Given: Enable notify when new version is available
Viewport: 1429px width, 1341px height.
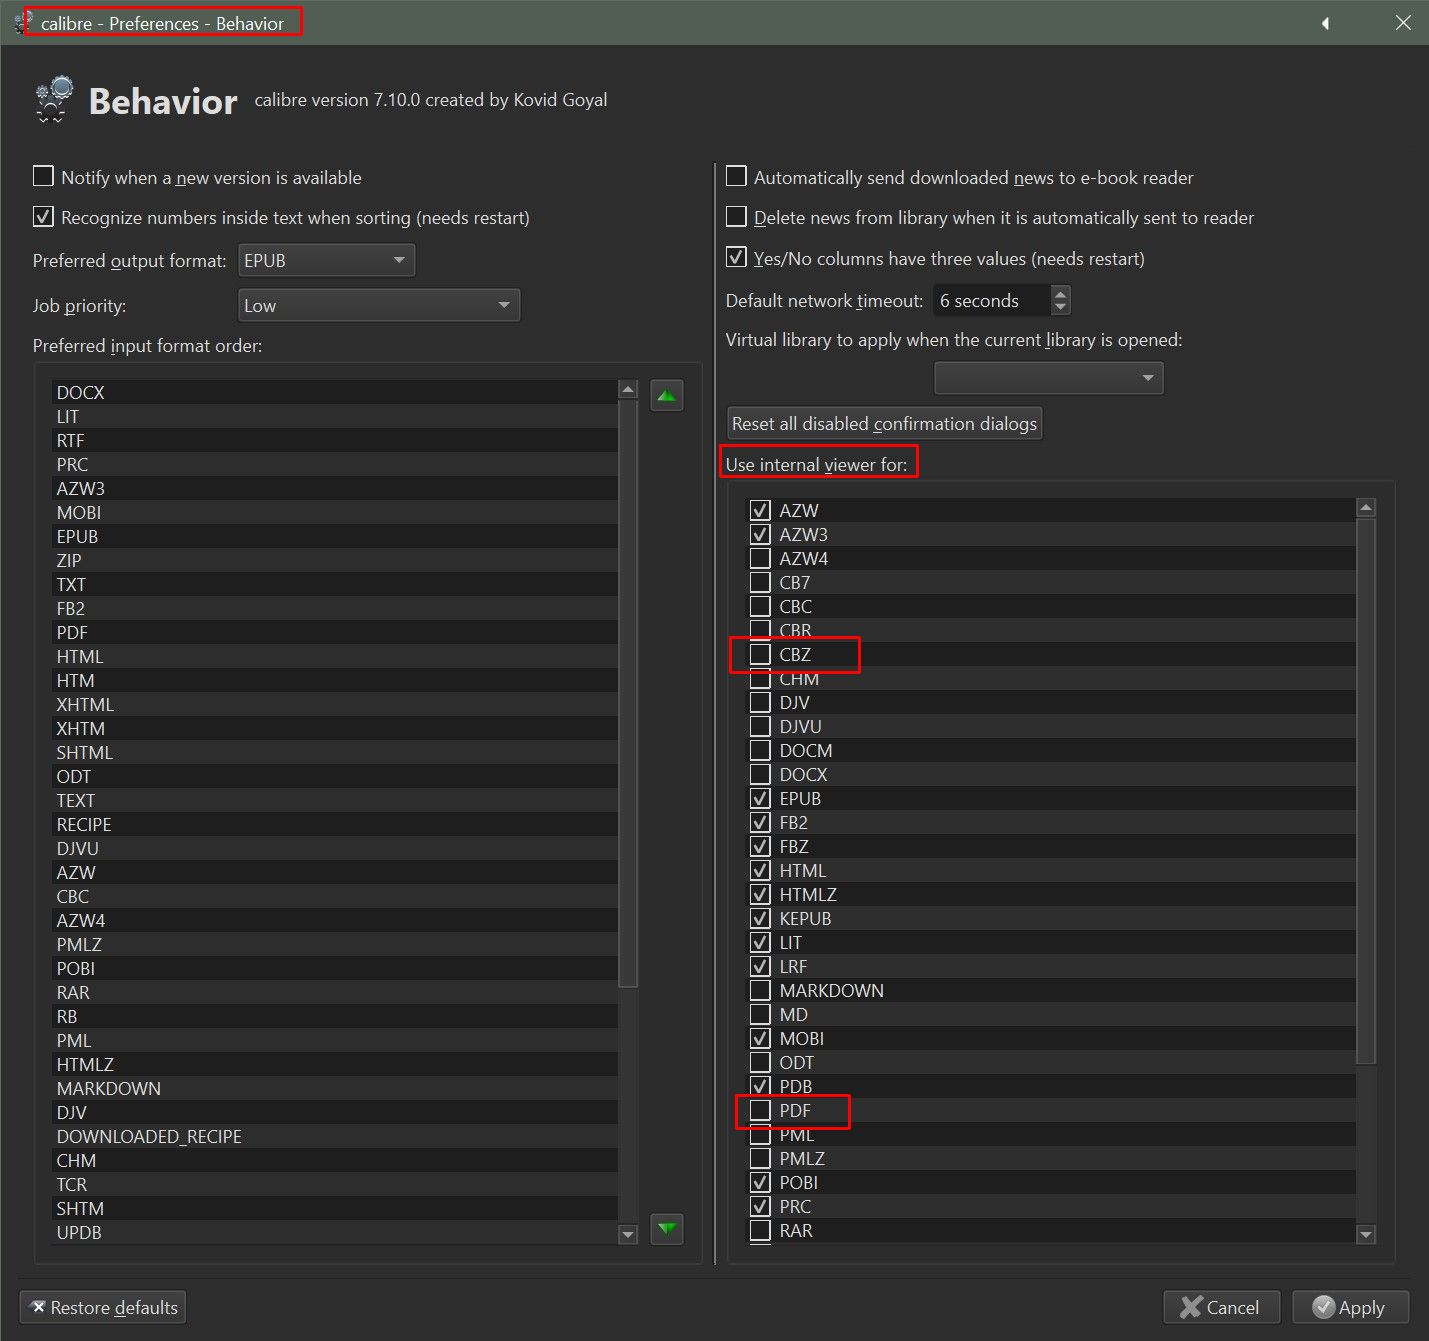Looking at the screenshot, I should pos(44,177).
